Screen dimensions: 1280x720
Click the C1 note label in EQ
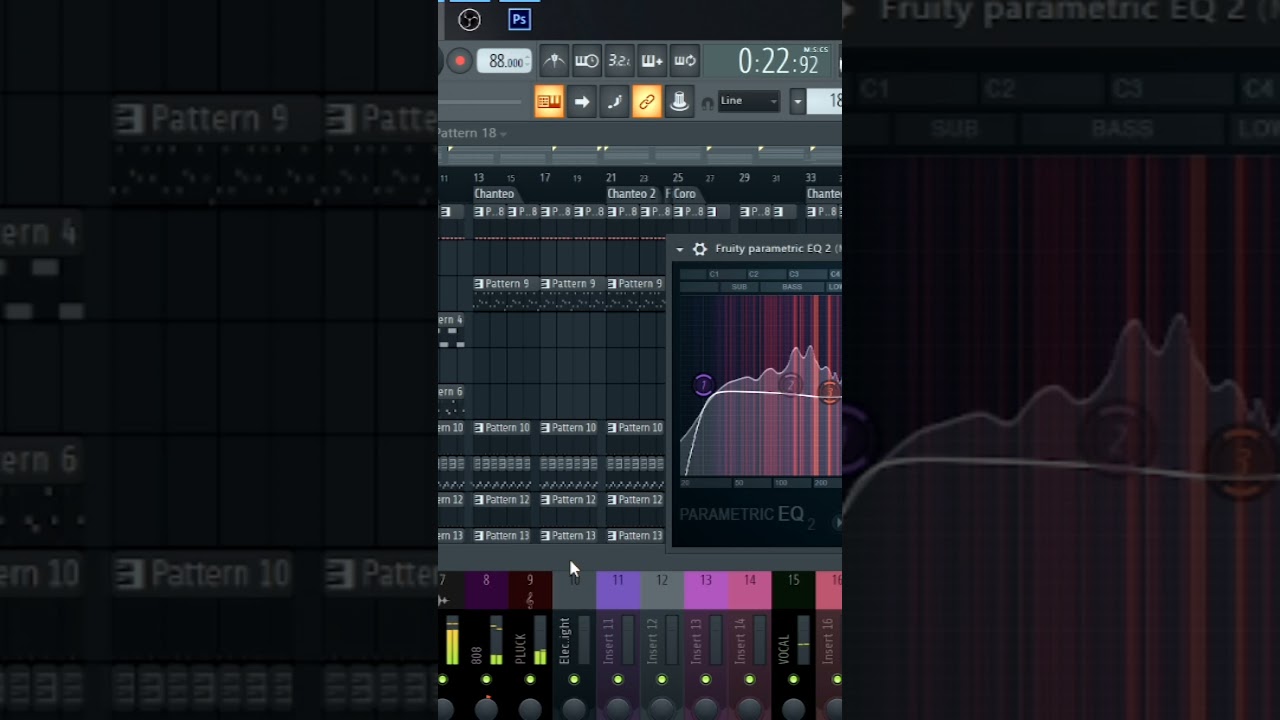pyautogui.click(x=714, y=274)
